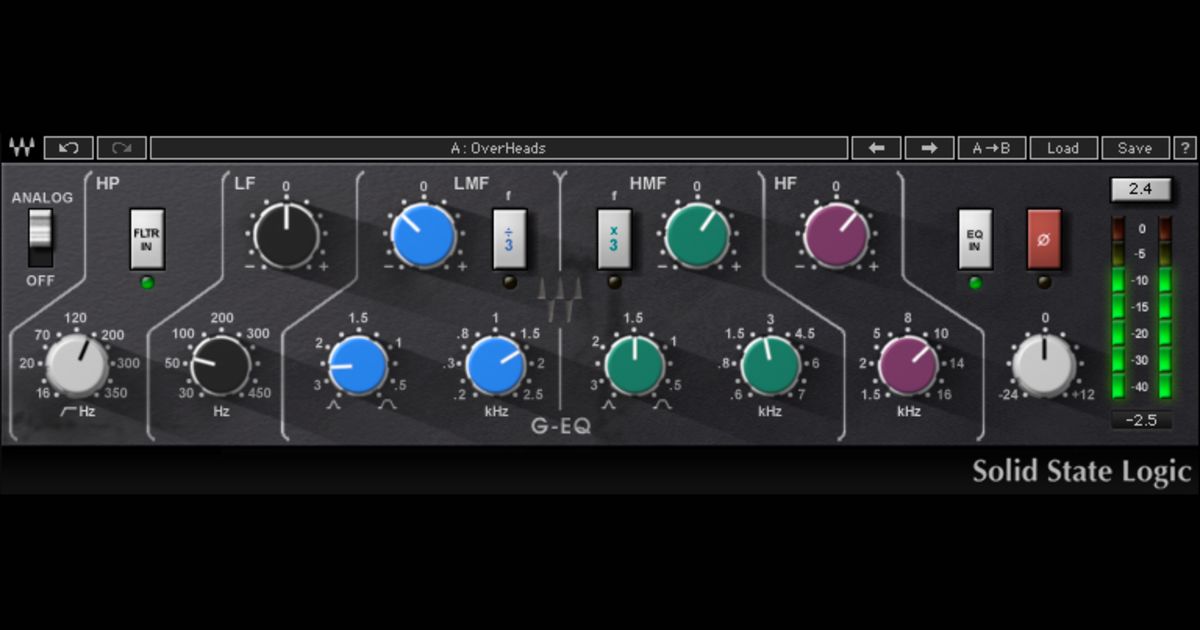1200x630 pixels.
Task: Click the -2.5 output value field
Action: coord(1141,420)
